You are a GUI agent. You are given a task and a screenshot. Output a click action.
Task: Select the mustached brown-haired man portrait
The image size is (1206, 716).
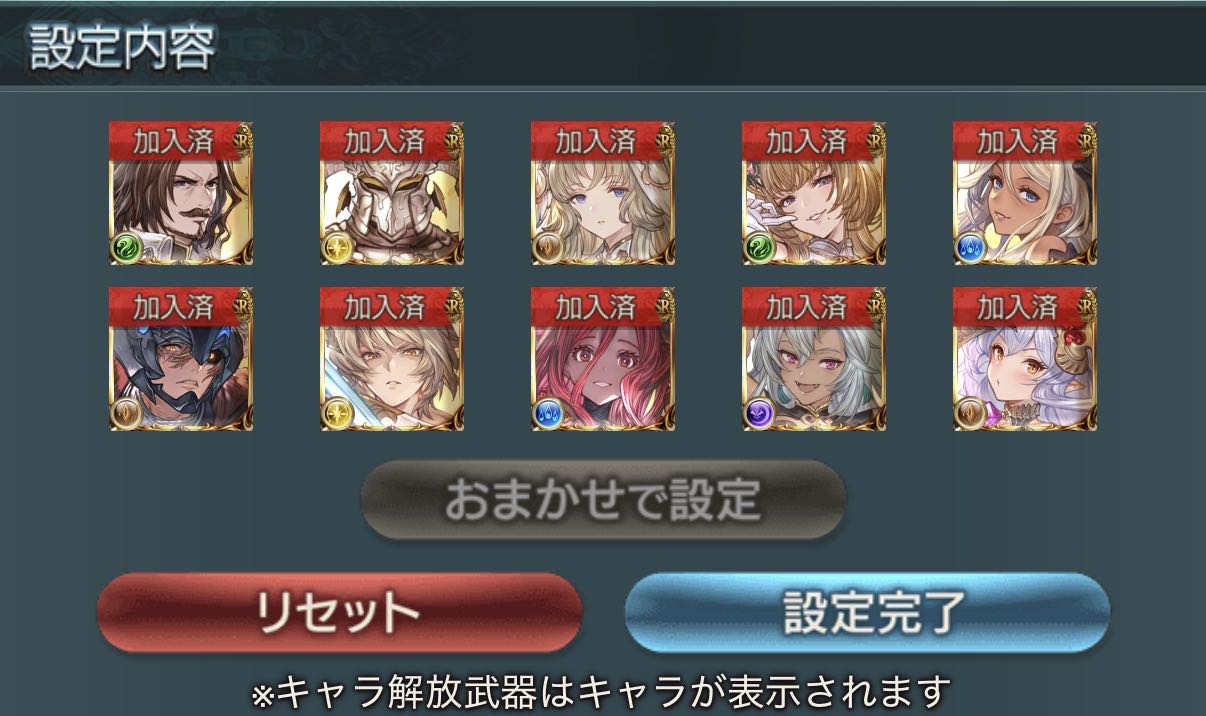pyautogui.click(x=181, y=193)
